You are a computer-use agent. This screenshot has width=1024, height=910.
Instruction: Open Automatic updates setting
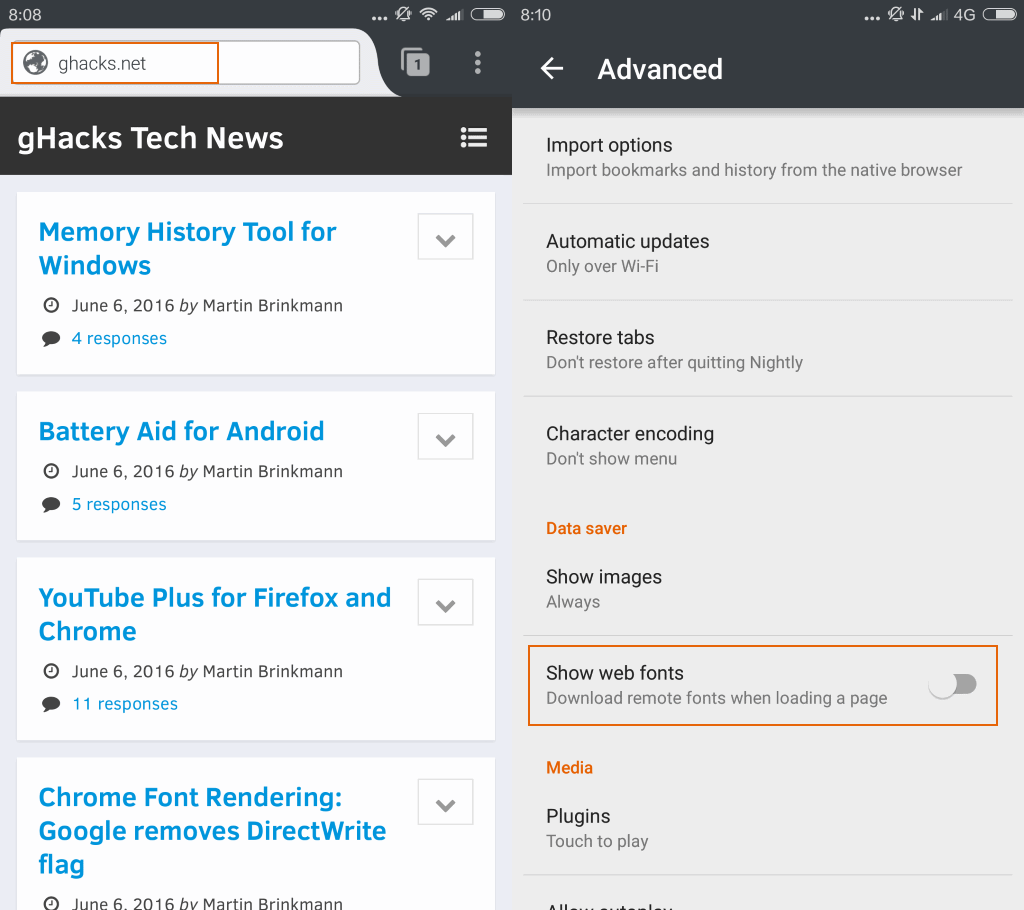[x=767, y=253]
